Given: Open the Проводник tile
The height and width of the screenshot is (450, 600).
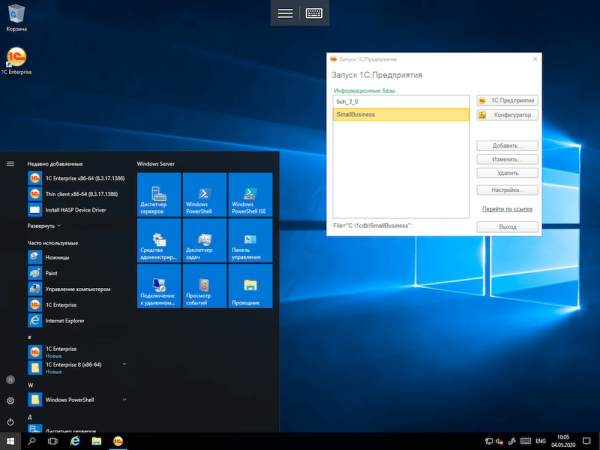Looking at the screenshot, I should pos(250,287).
